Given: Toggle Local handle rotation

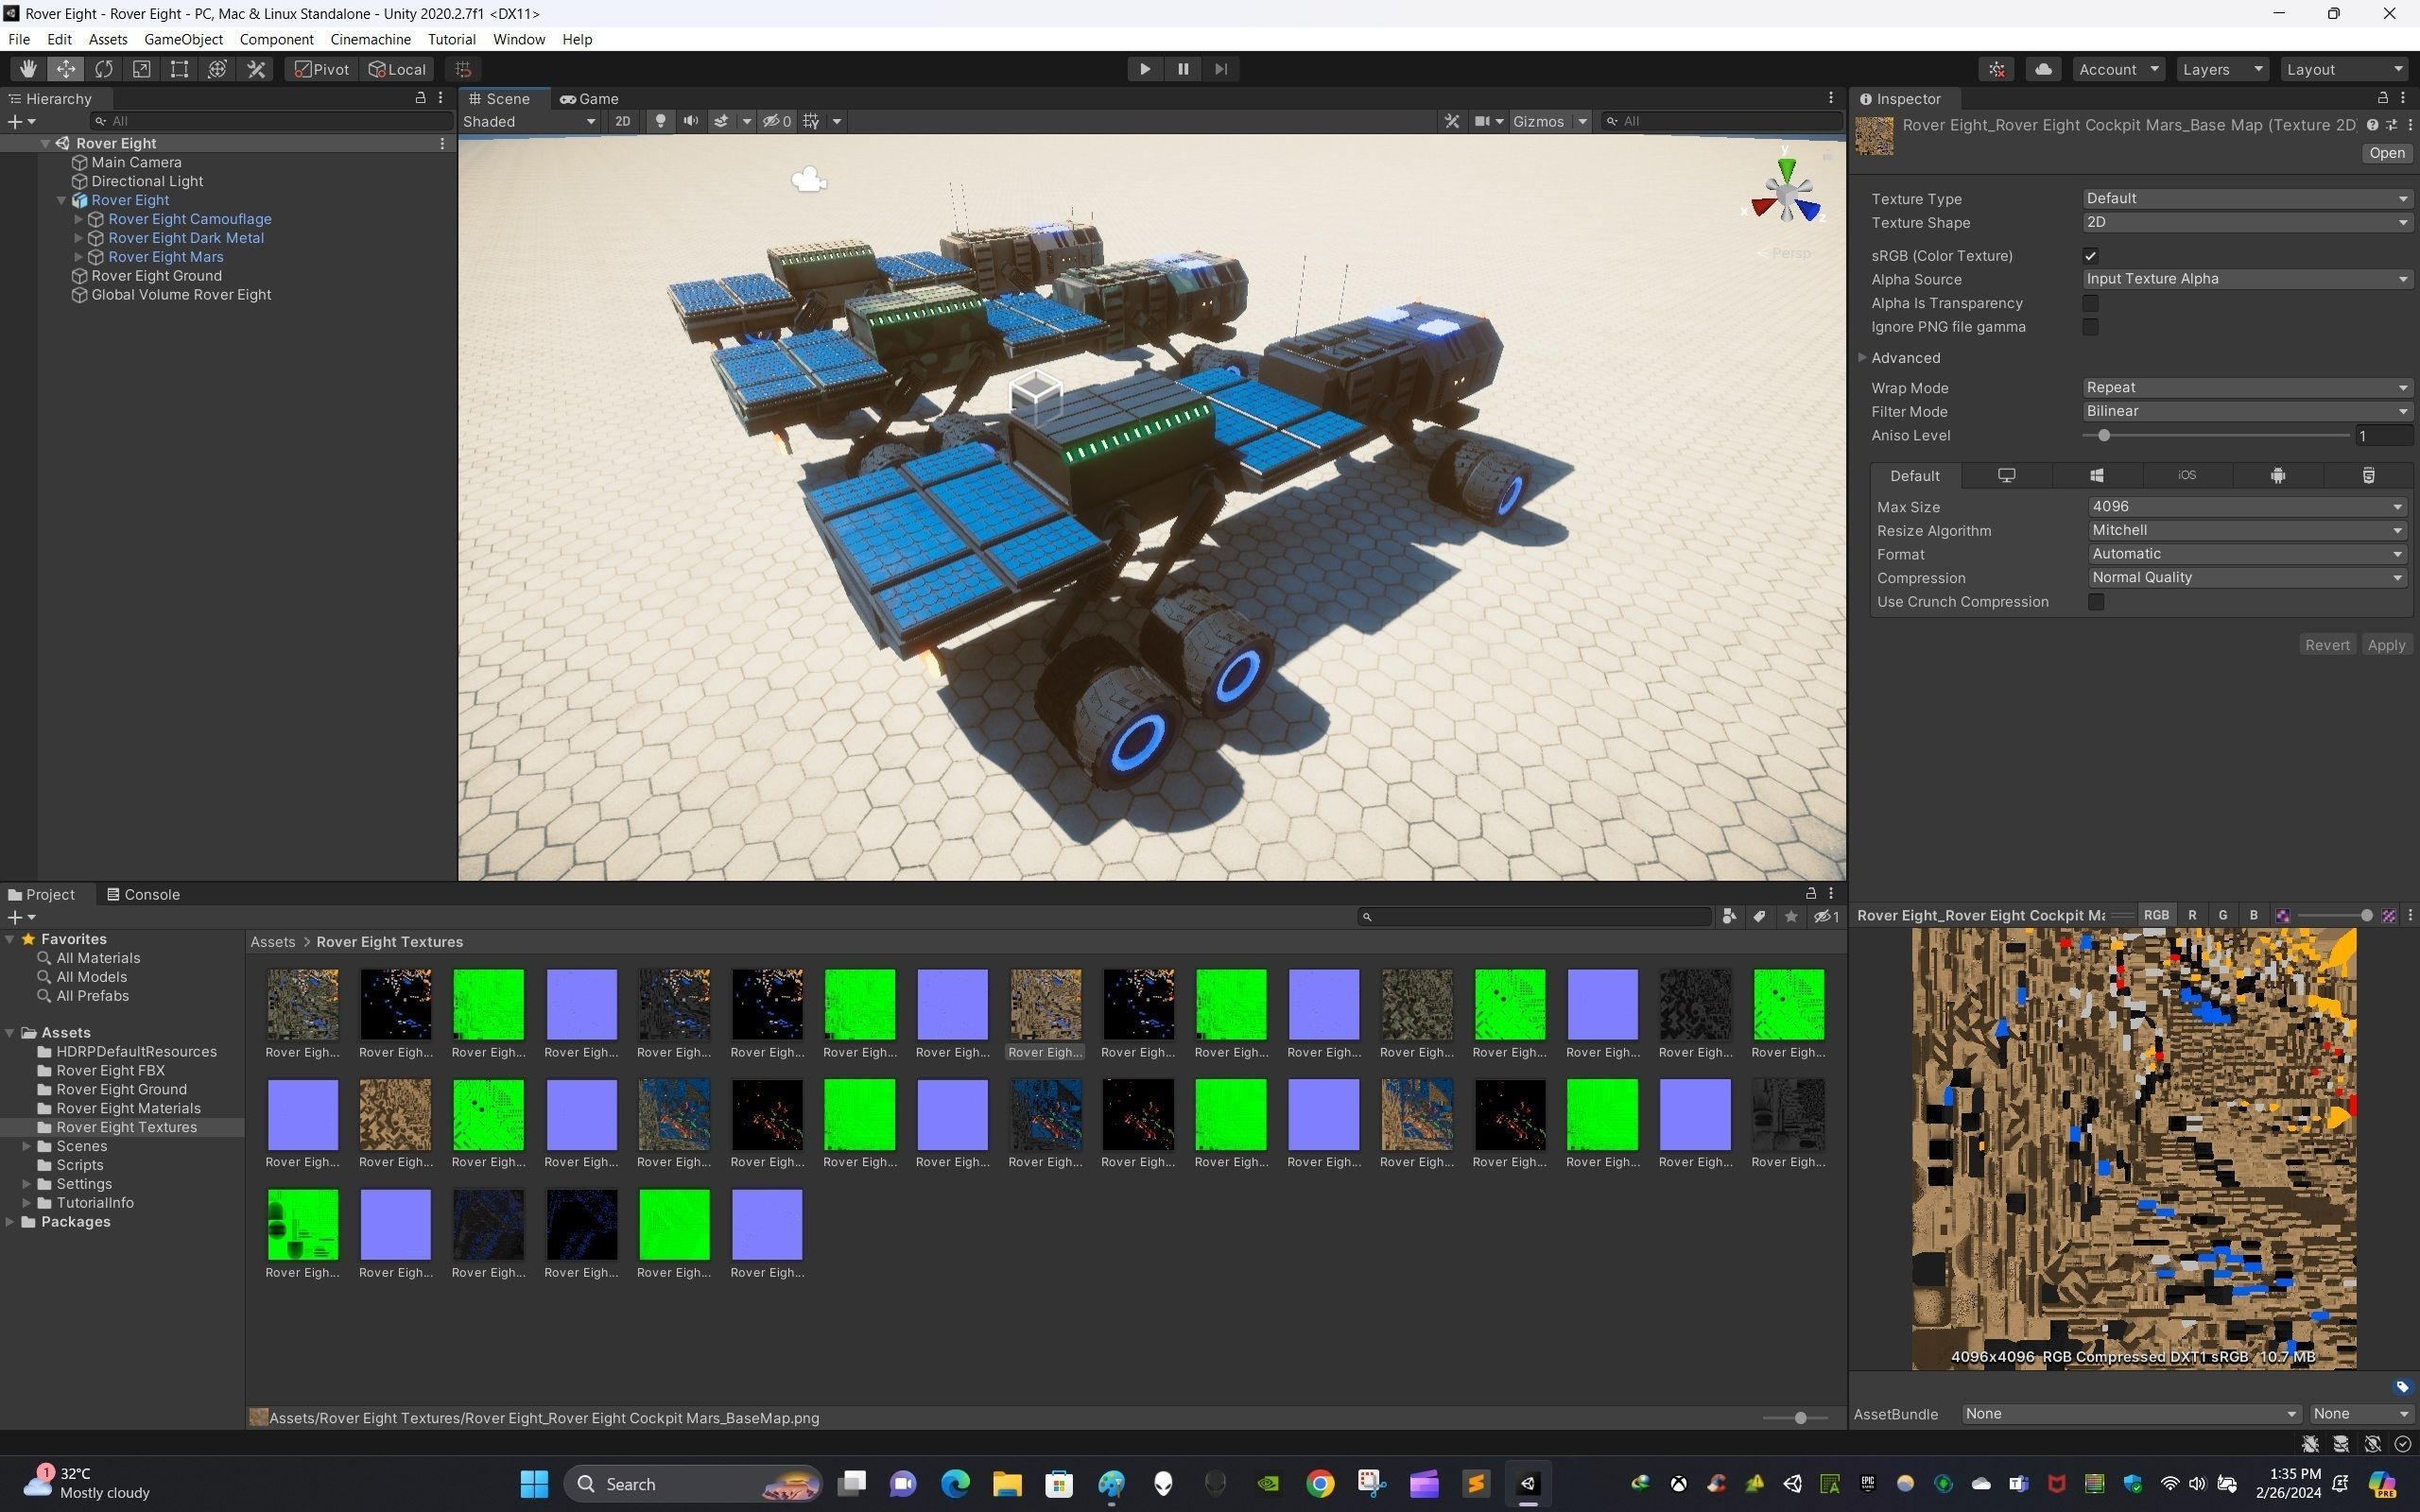Looking at the screenshot, I should tap(397, 69).
